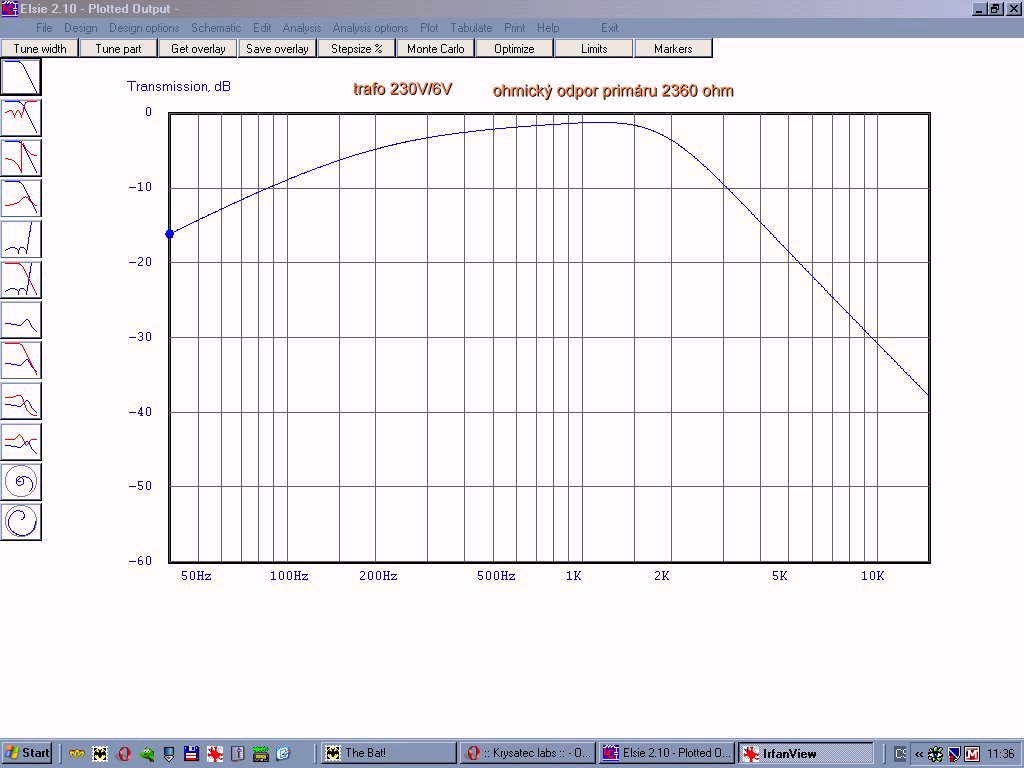This screenshot has height=768, width=1024.
Task: Launch IrfanView from quick launch bar
Action: click(x=215, y=754)
